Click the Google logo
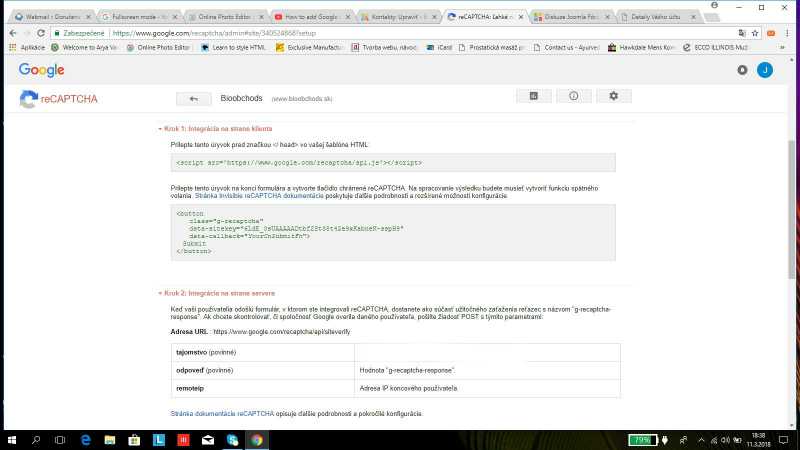The image size is (800, 450). (x=41, y=69)
